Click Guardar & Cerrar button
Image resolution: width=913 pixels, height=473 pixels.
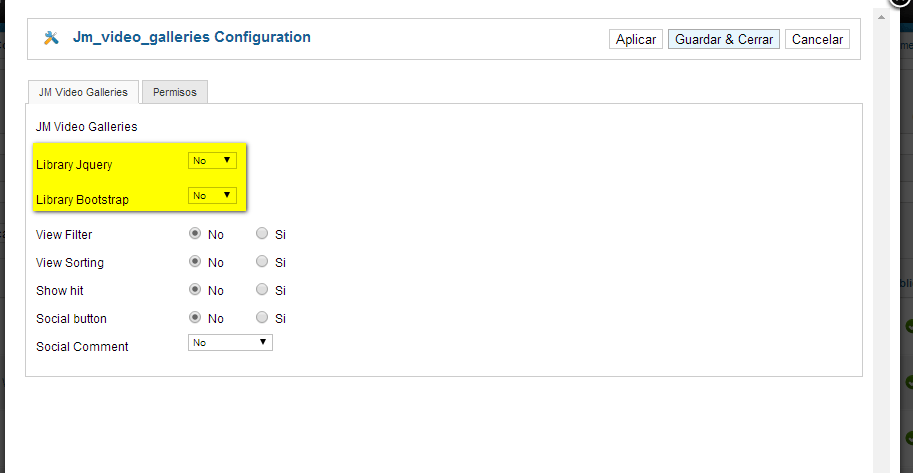click(724, 40)
